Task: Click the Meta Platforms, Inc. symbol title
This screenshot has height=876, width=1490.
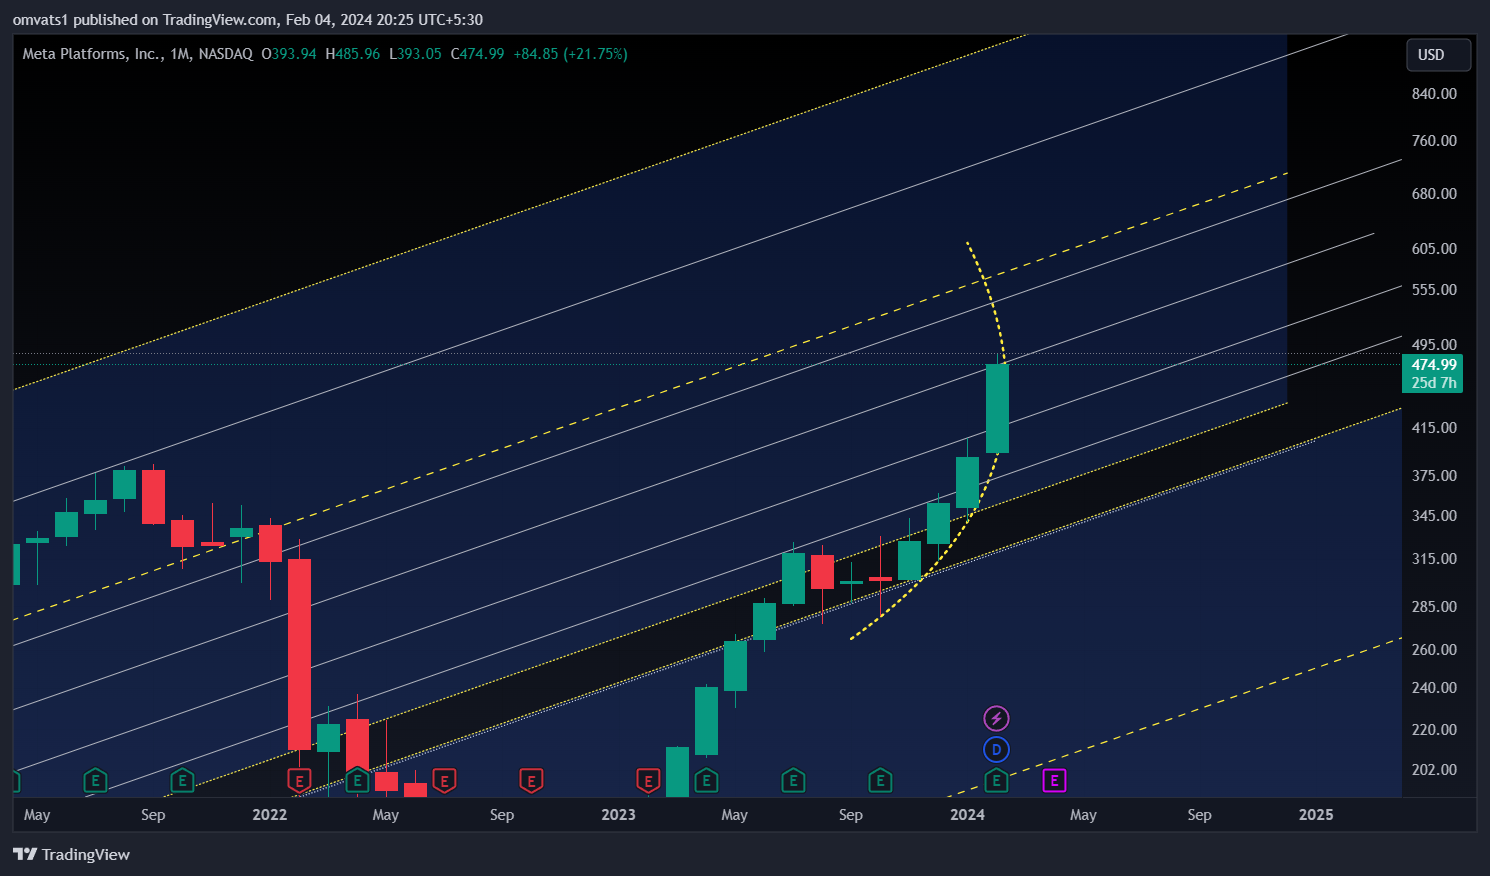Action: coord(93,54)
